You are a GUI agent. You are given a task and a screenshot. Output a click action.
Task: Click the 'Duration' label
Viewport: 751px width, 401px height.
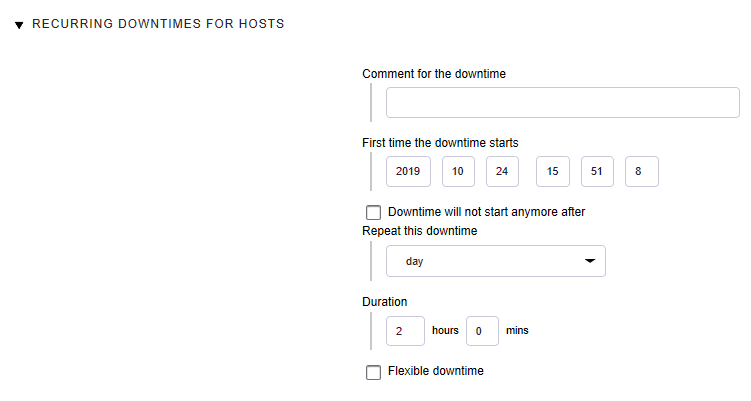tap(385, 301)
